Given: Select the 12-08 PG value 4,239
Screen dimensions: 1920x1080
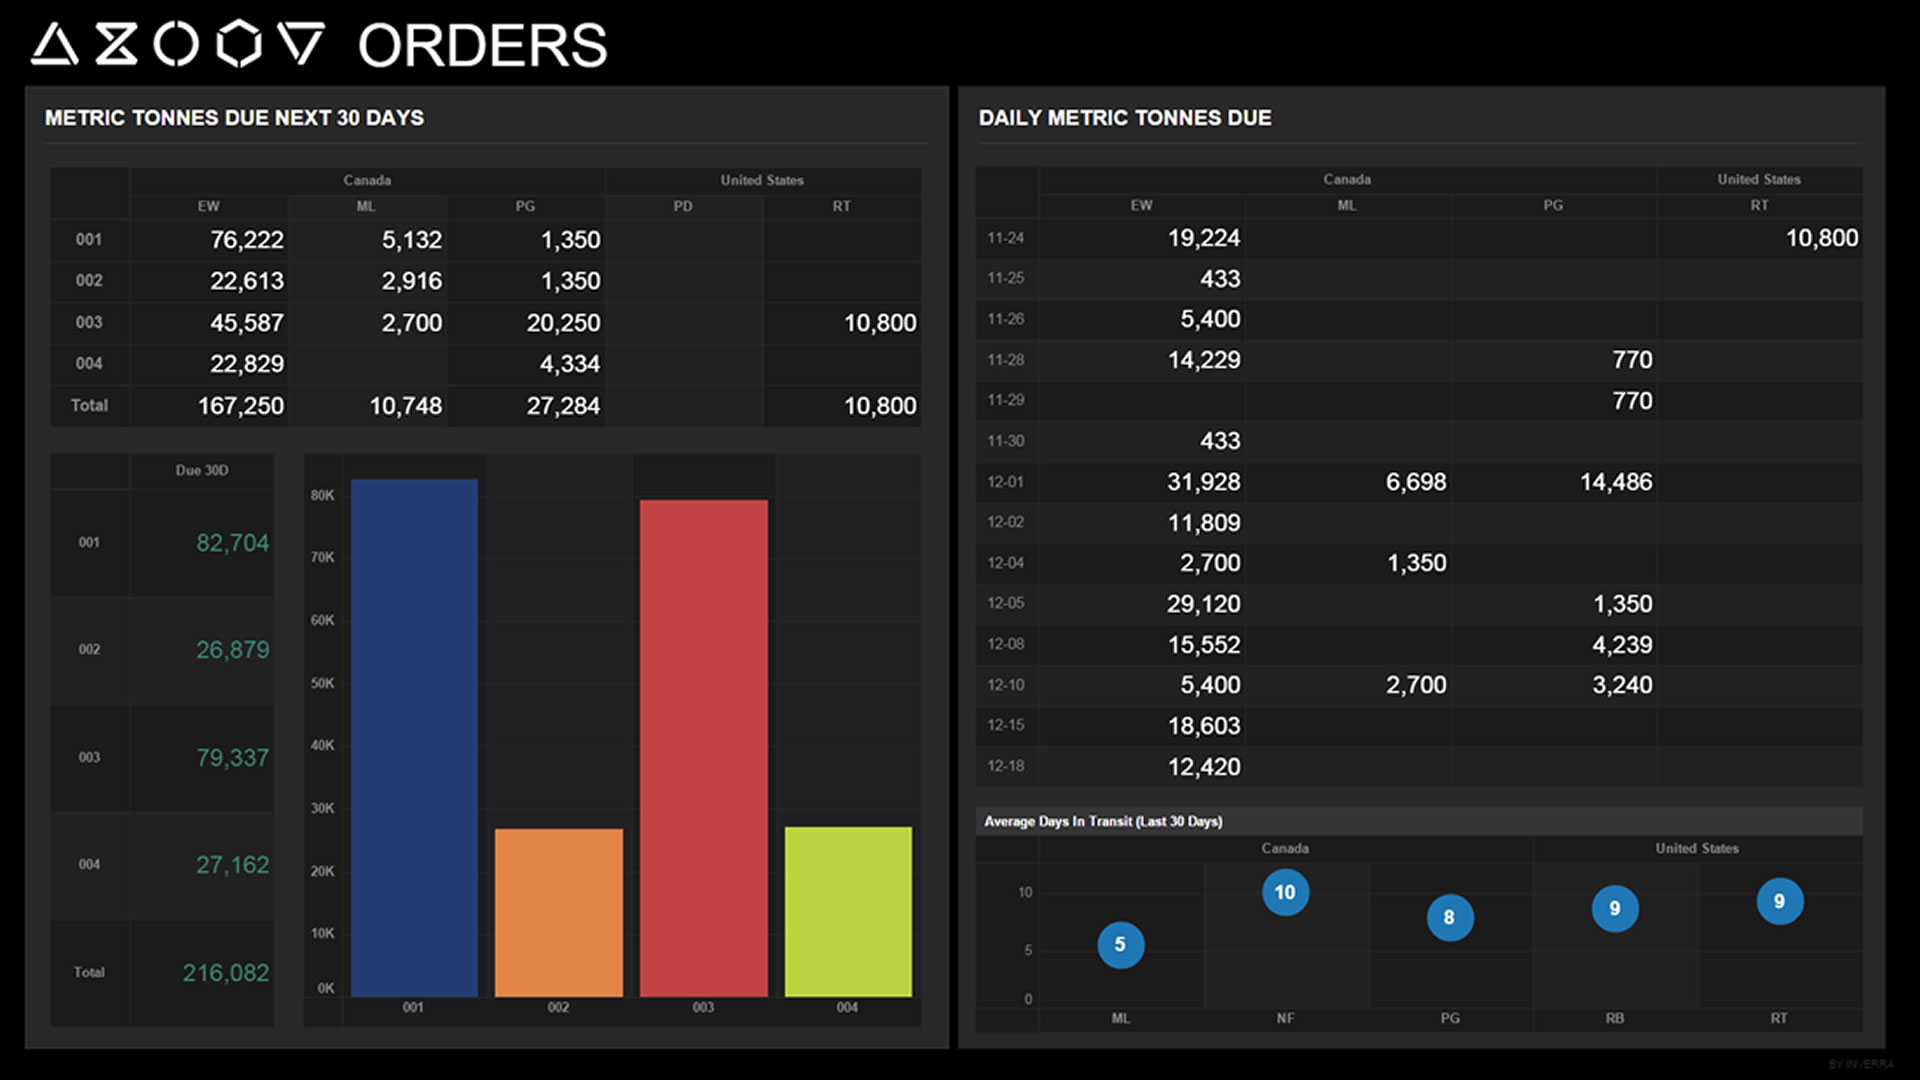Looking at the screenshot, I should tap(1622, 645).
